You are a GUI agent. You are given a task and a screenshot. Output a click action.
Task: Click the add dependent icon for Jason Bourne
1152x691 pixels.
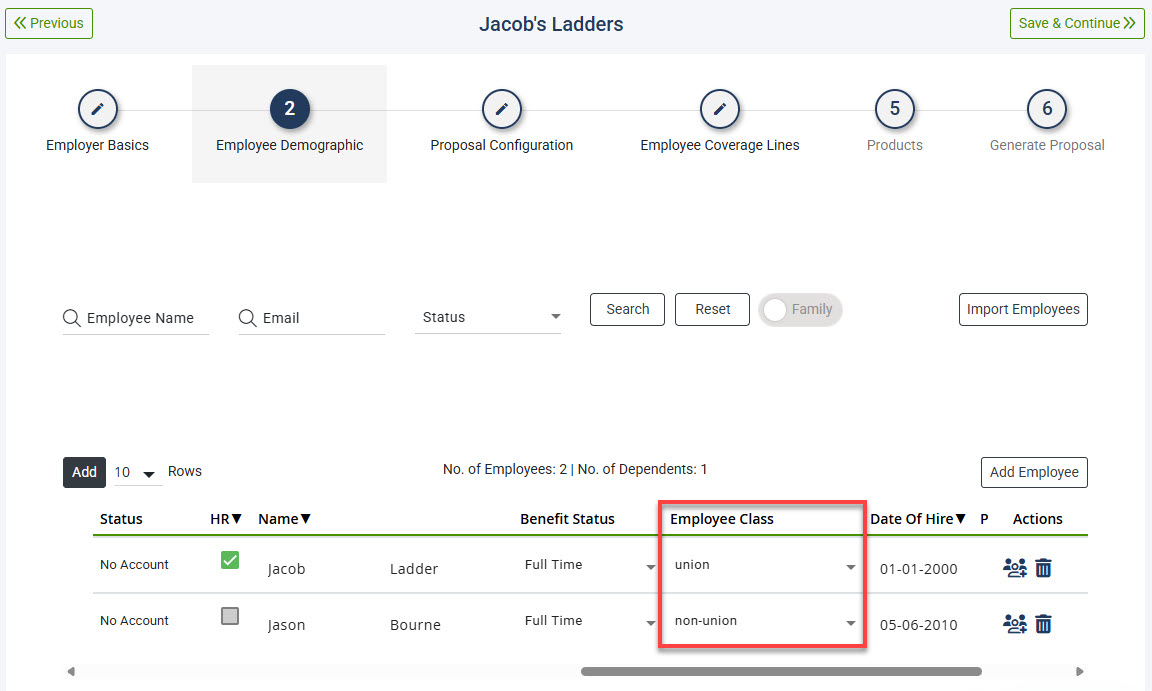(x=1014, y=623)
